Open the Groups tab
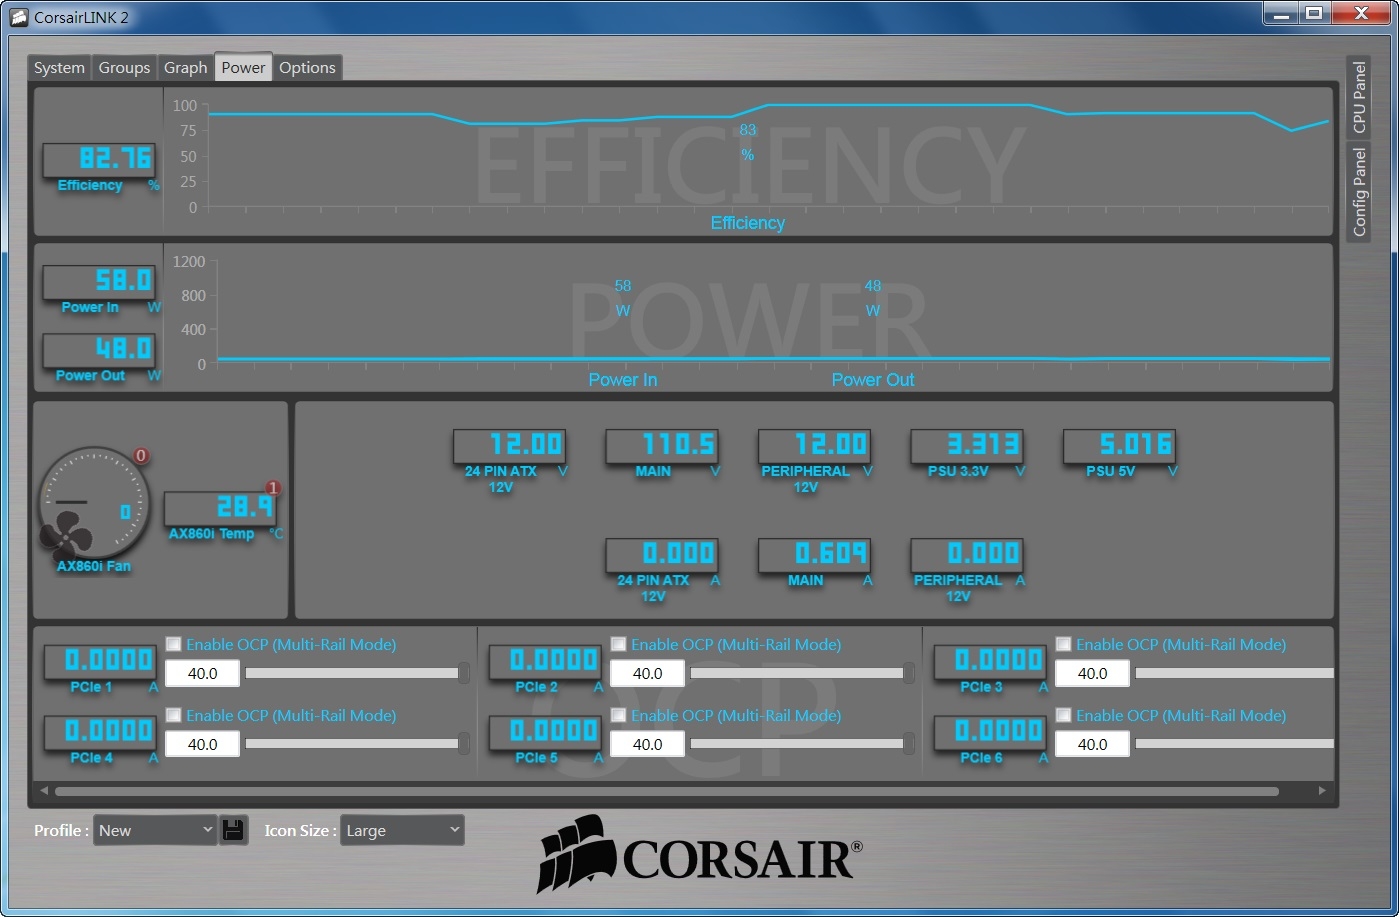 click(124, 68)
